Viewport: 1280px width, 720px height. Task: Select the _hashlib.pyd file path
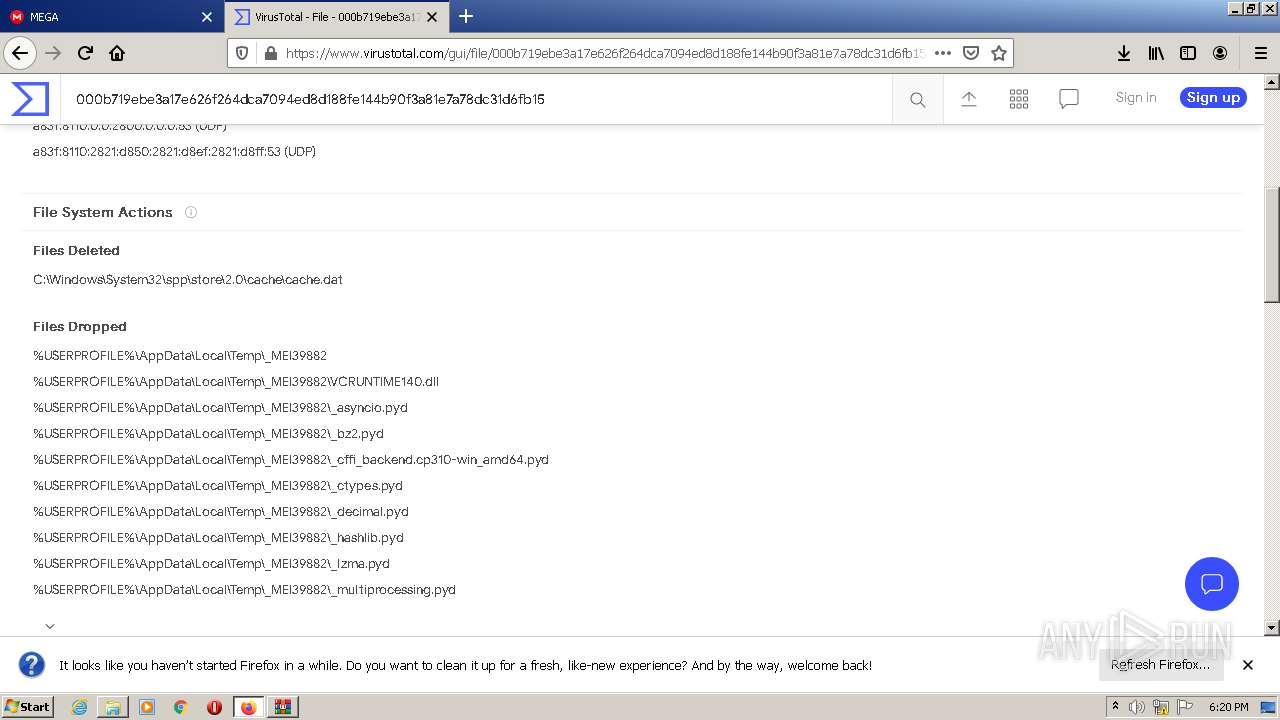point(218,537)
